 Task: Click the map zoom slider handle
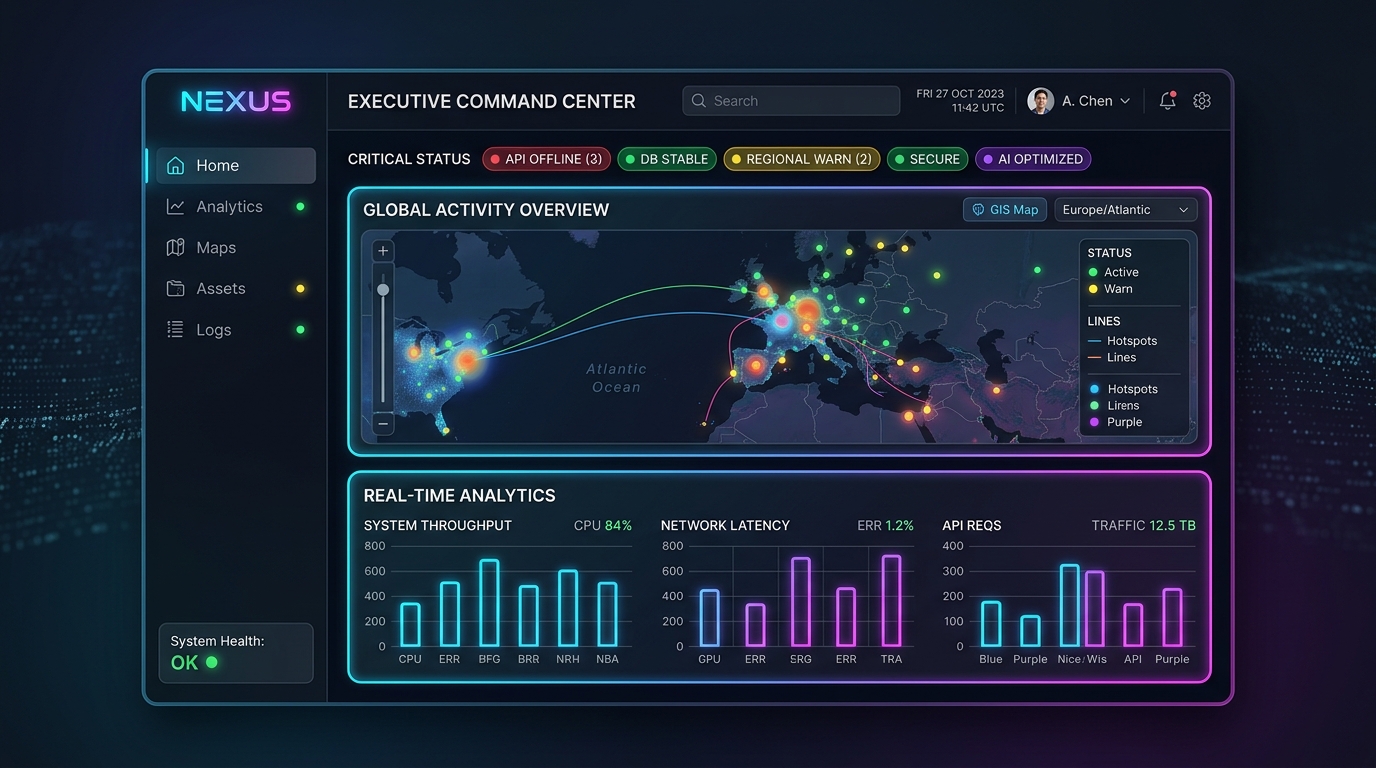[383, 290]
